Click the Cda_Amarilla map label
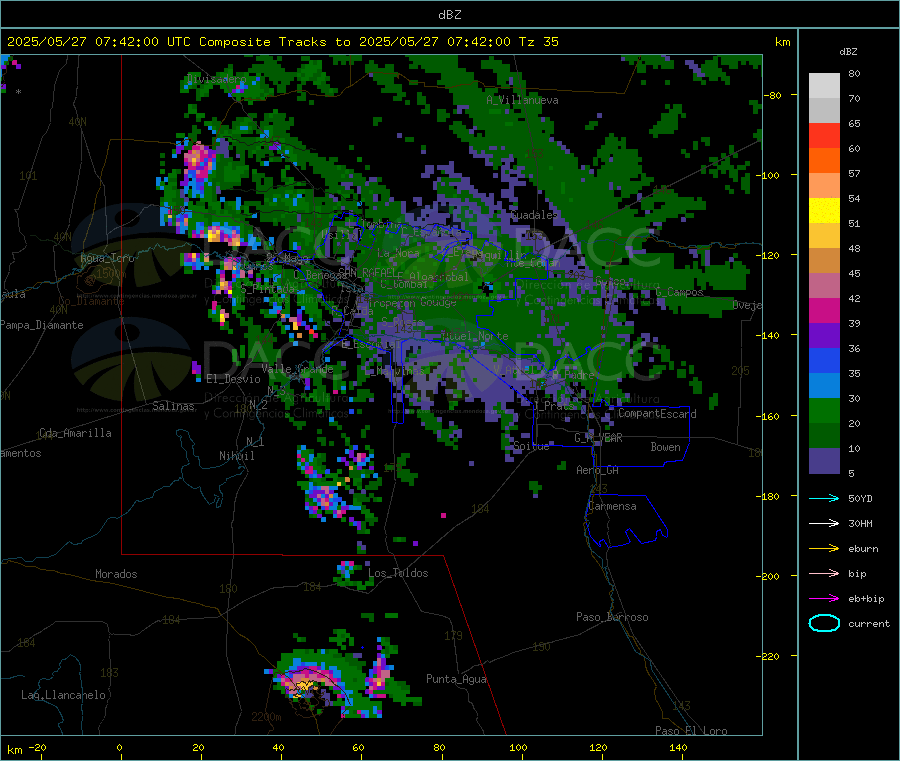 pyautogui.click(x=75, y=433)
